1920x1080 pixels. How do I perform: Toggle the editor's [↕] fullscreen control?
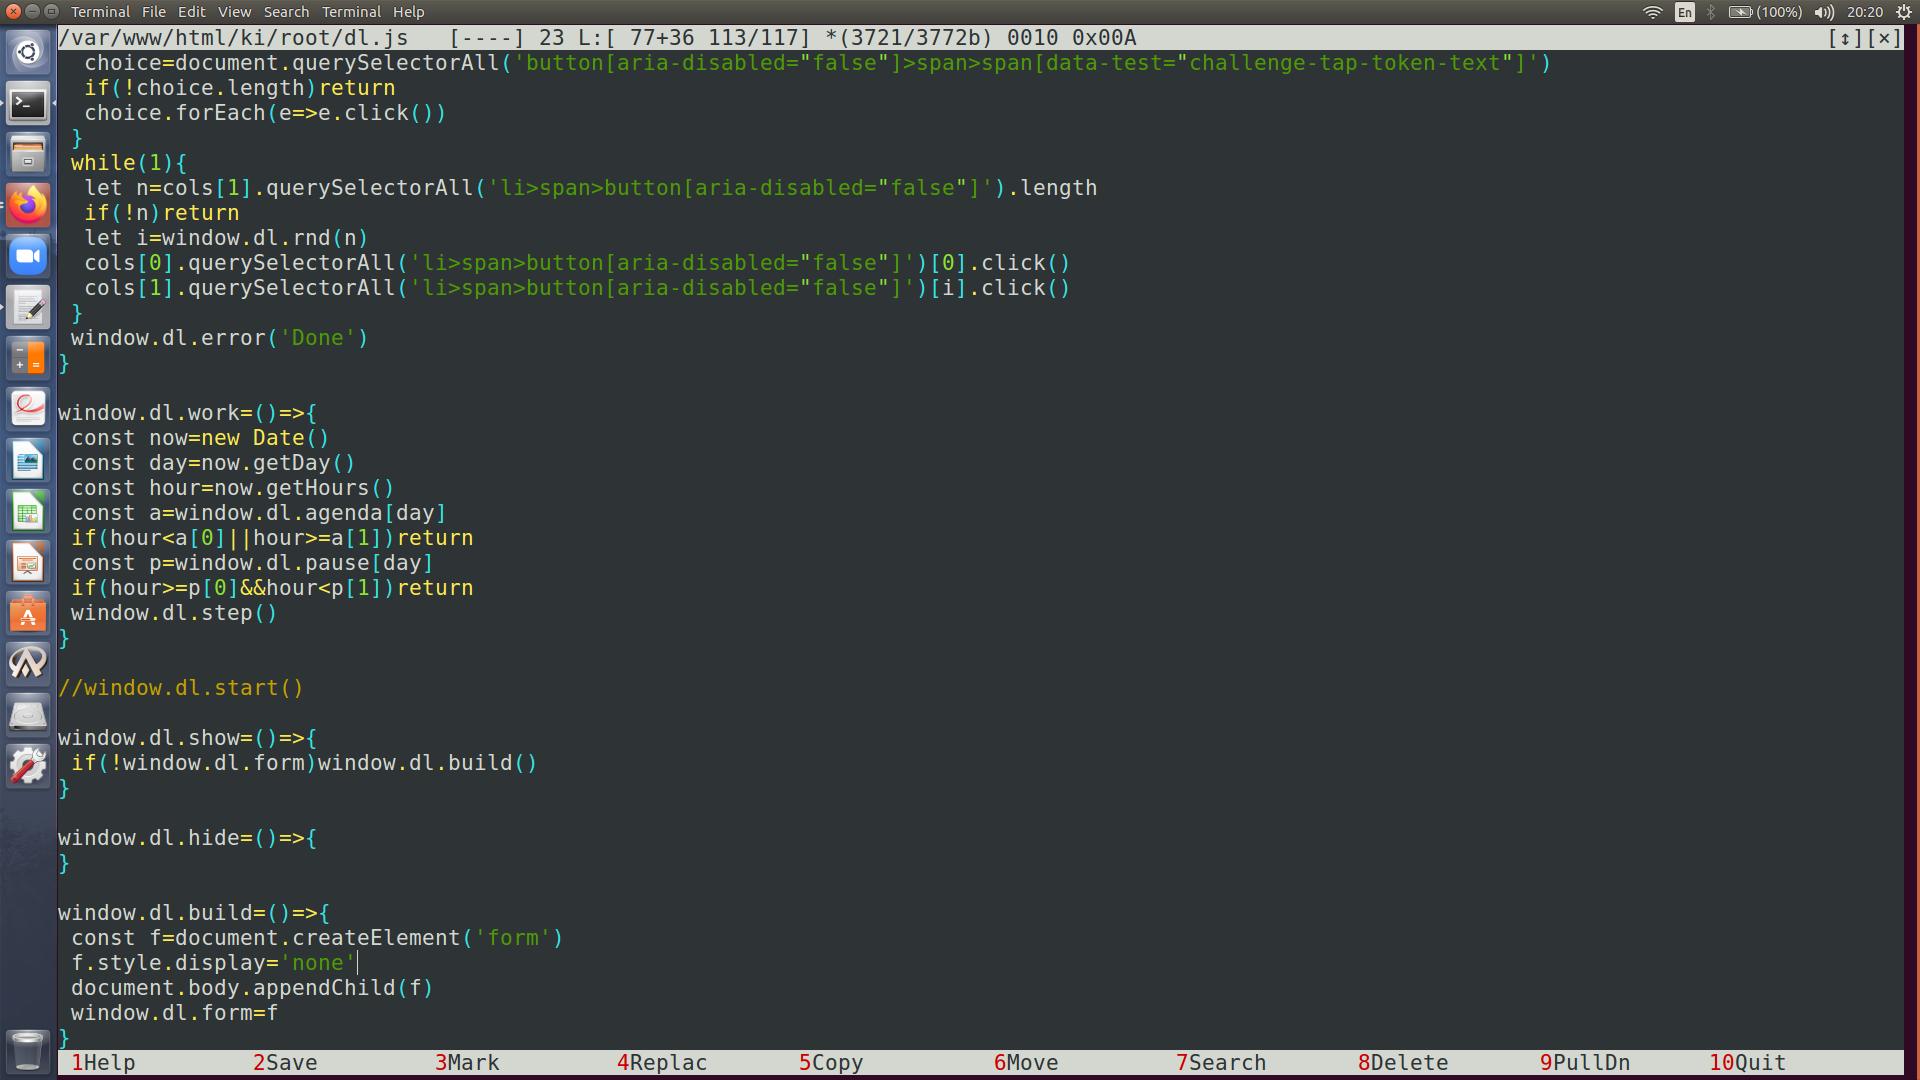coord(1845,38)
